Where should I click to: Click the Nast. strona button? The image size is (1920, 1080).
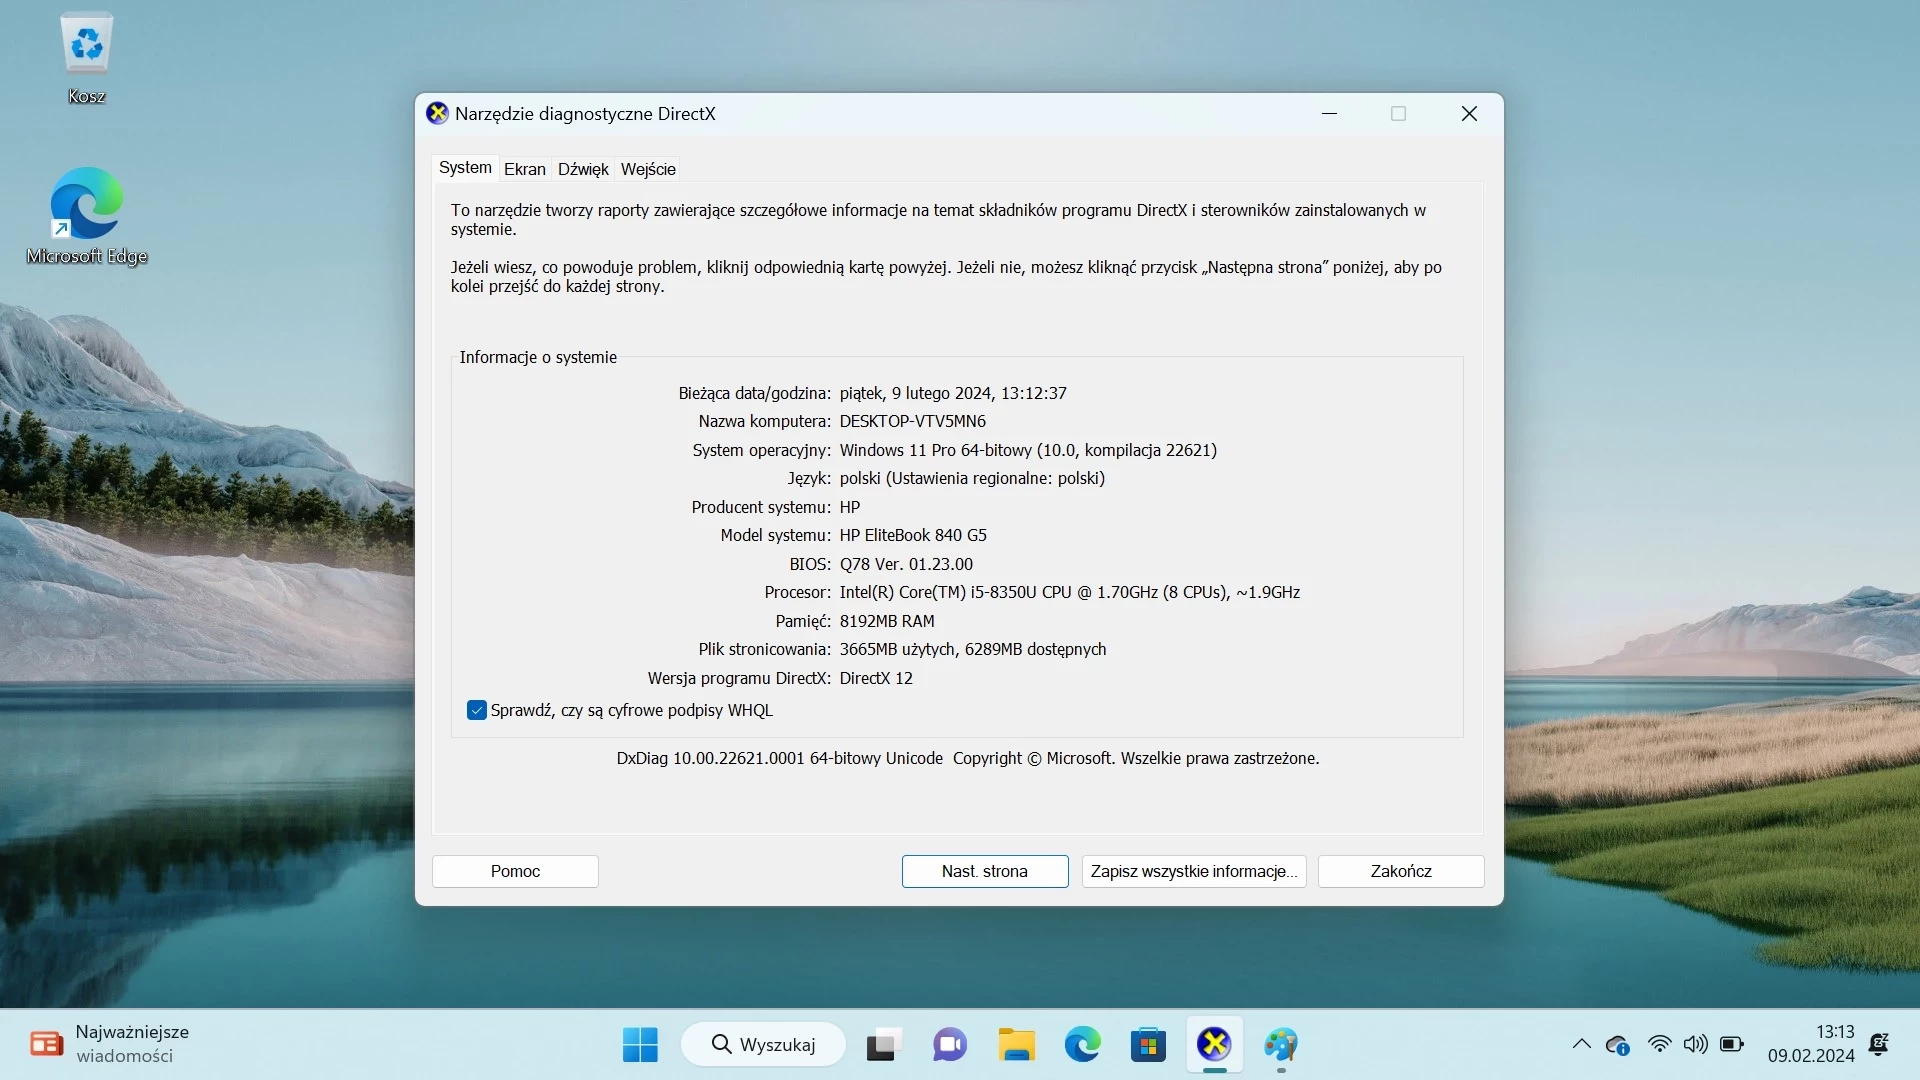(x=984, y=871)
